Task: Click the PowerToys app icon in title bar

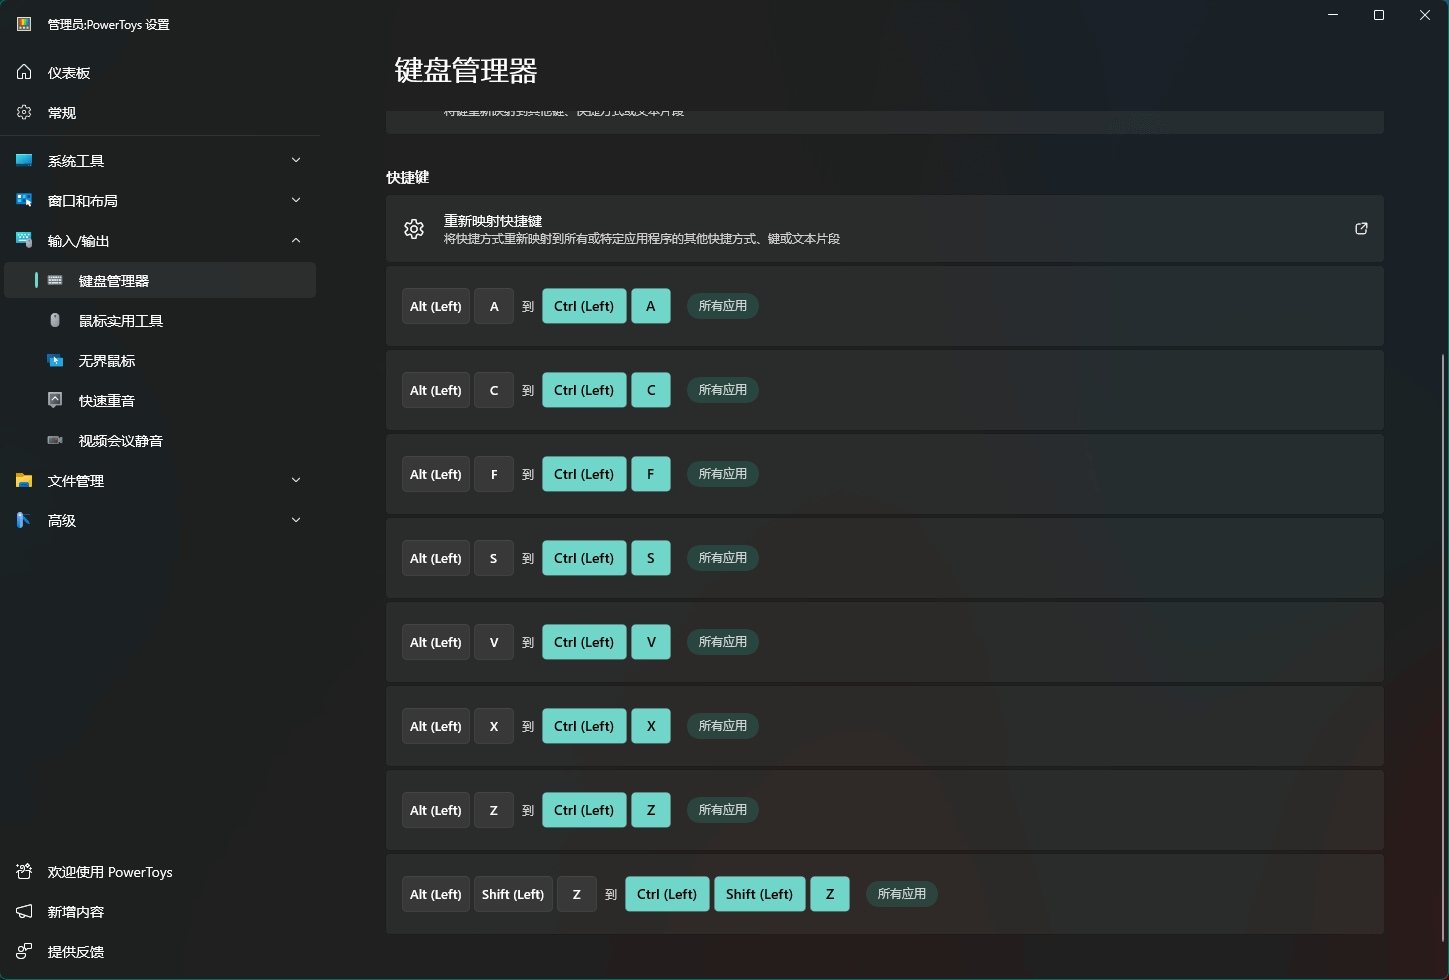Action: (x=24, y=24)
